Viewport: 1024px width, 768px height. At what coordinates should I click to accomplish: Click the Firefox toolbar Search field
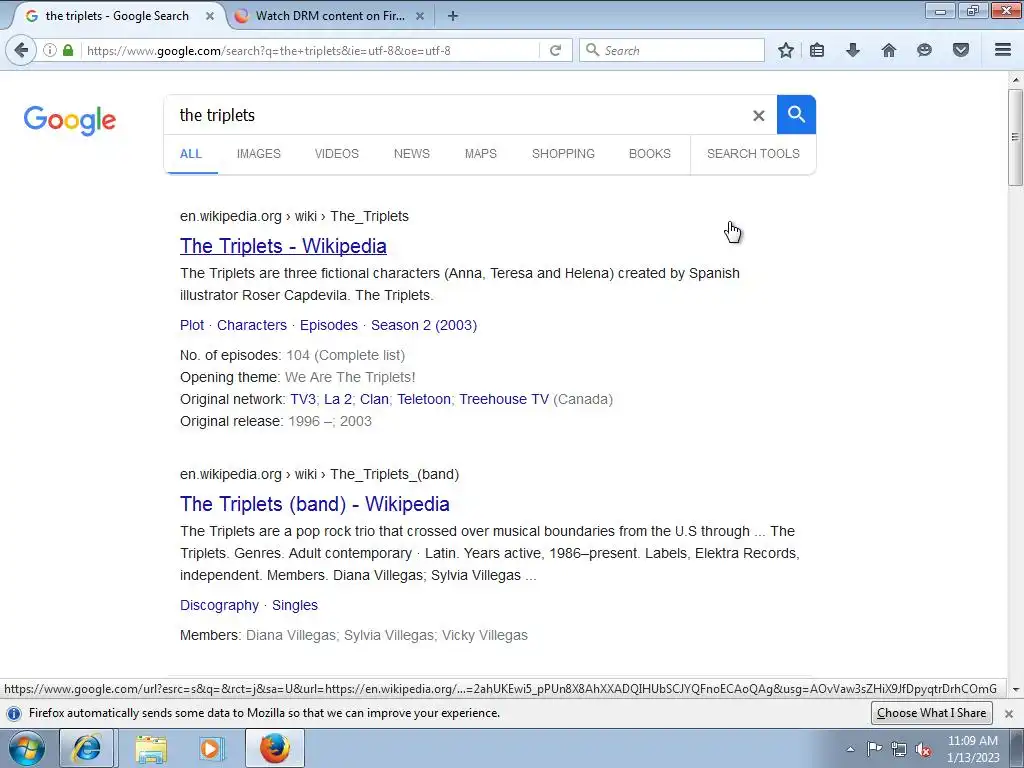tap(672, 50)
